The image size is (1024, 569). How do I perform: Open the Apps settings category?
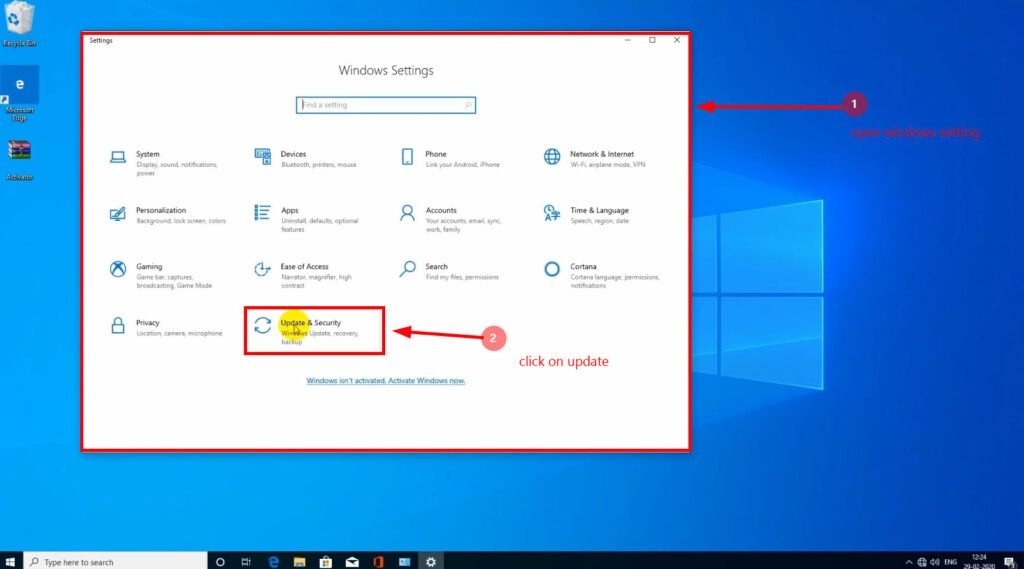[307, 219]
